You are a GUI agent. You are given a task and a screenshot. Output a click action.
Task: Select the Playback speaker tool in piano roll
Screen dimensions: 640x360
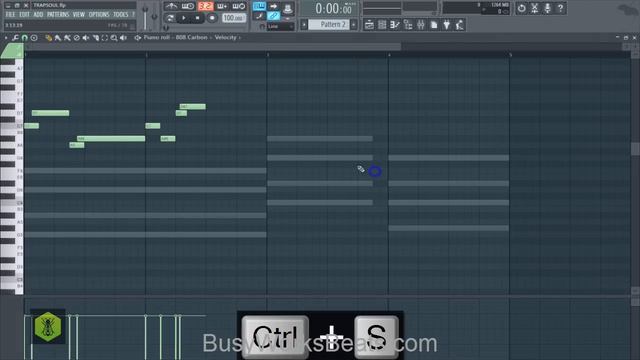(123, 38)
